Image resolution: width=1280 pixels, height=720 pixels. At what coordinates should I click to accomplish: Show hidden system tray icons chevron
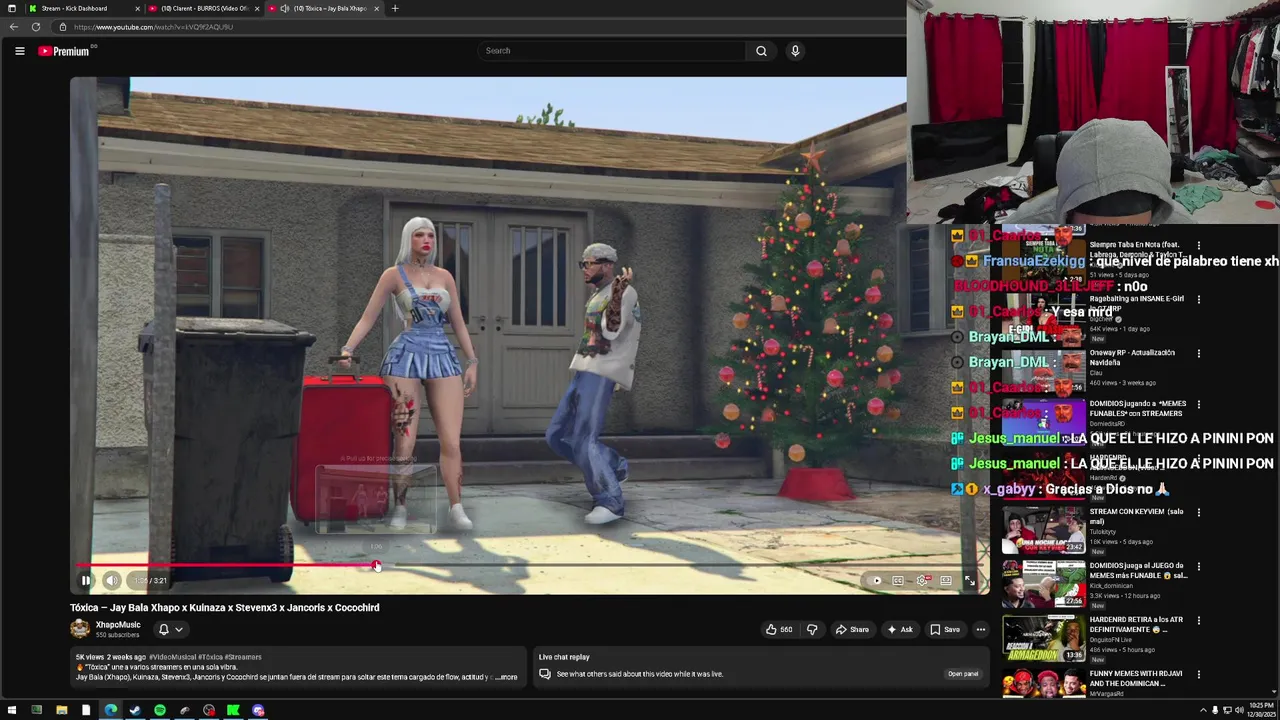tap(1202, 711)
